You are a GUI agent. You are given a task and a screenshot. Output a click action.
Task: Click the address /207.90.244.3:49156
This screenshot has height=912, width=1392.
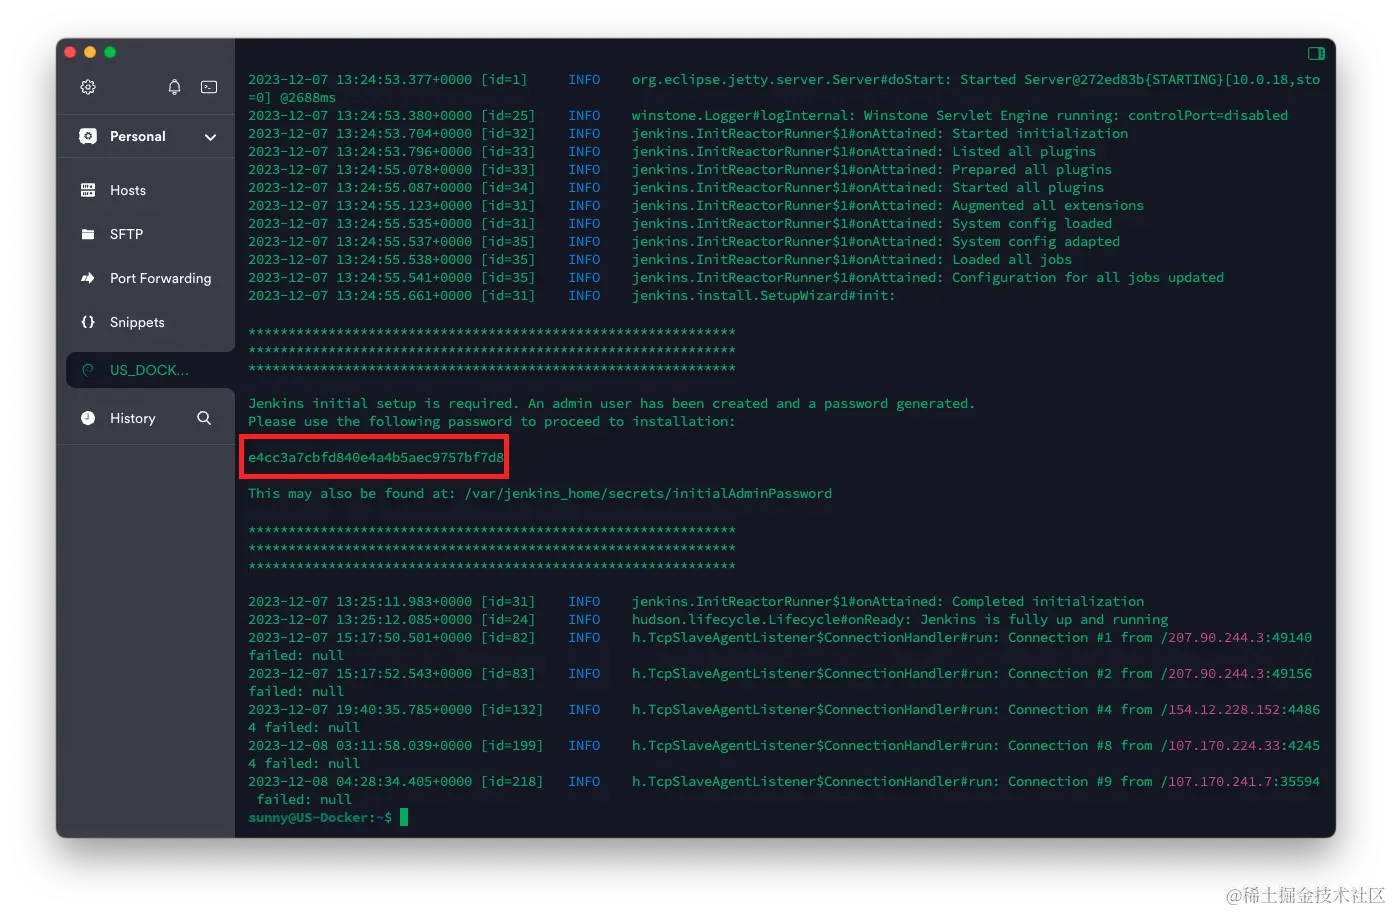coord(1236,674)
